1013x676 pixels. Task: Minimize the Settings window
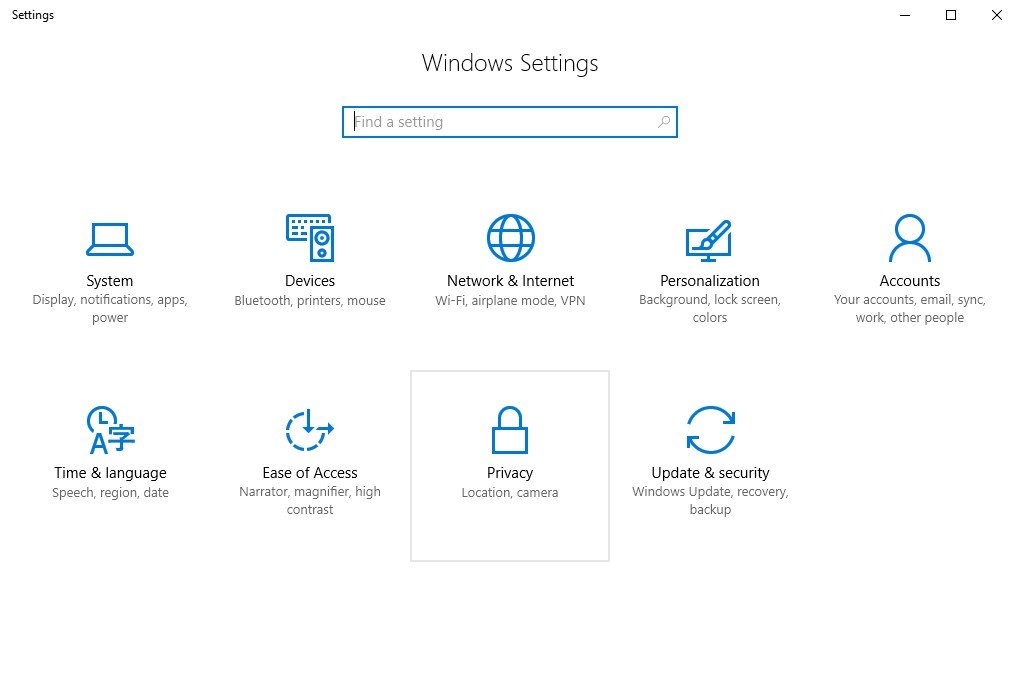tap(905, 15)
